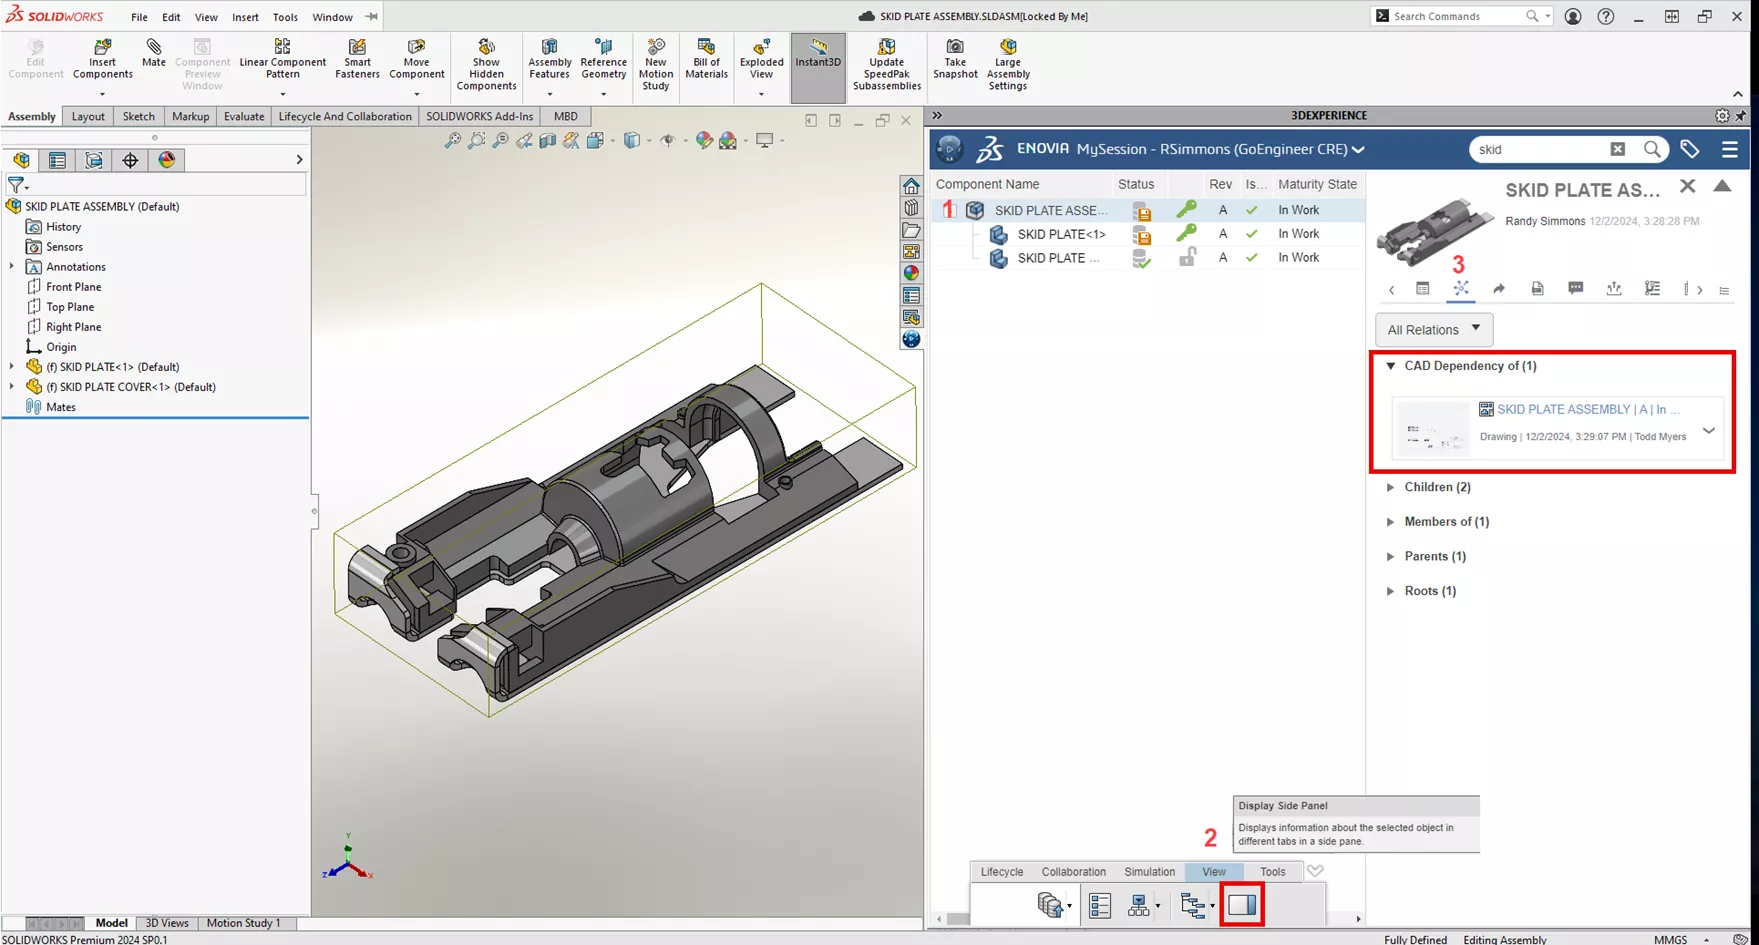Open ConfigurationManager tab in left panel

94,160
